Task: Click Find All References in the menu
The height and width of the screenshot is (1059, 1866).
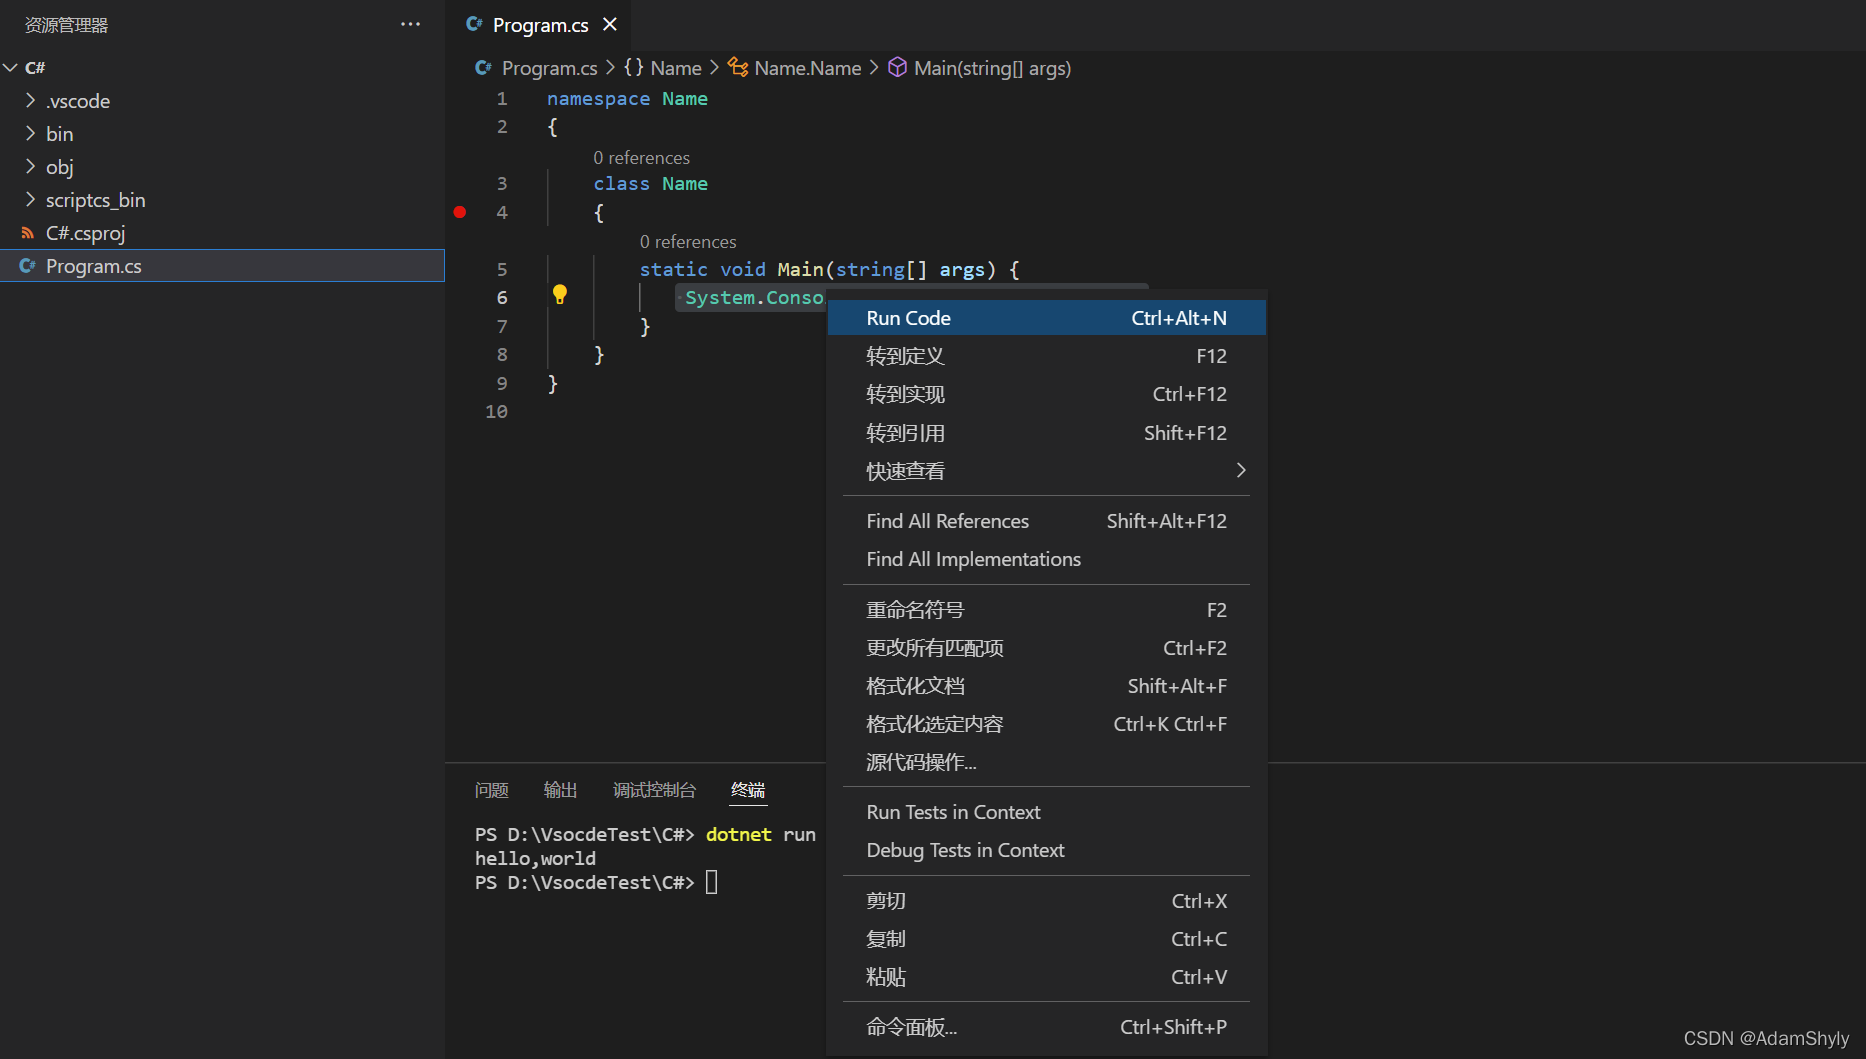Action: [x=947, y=520]
